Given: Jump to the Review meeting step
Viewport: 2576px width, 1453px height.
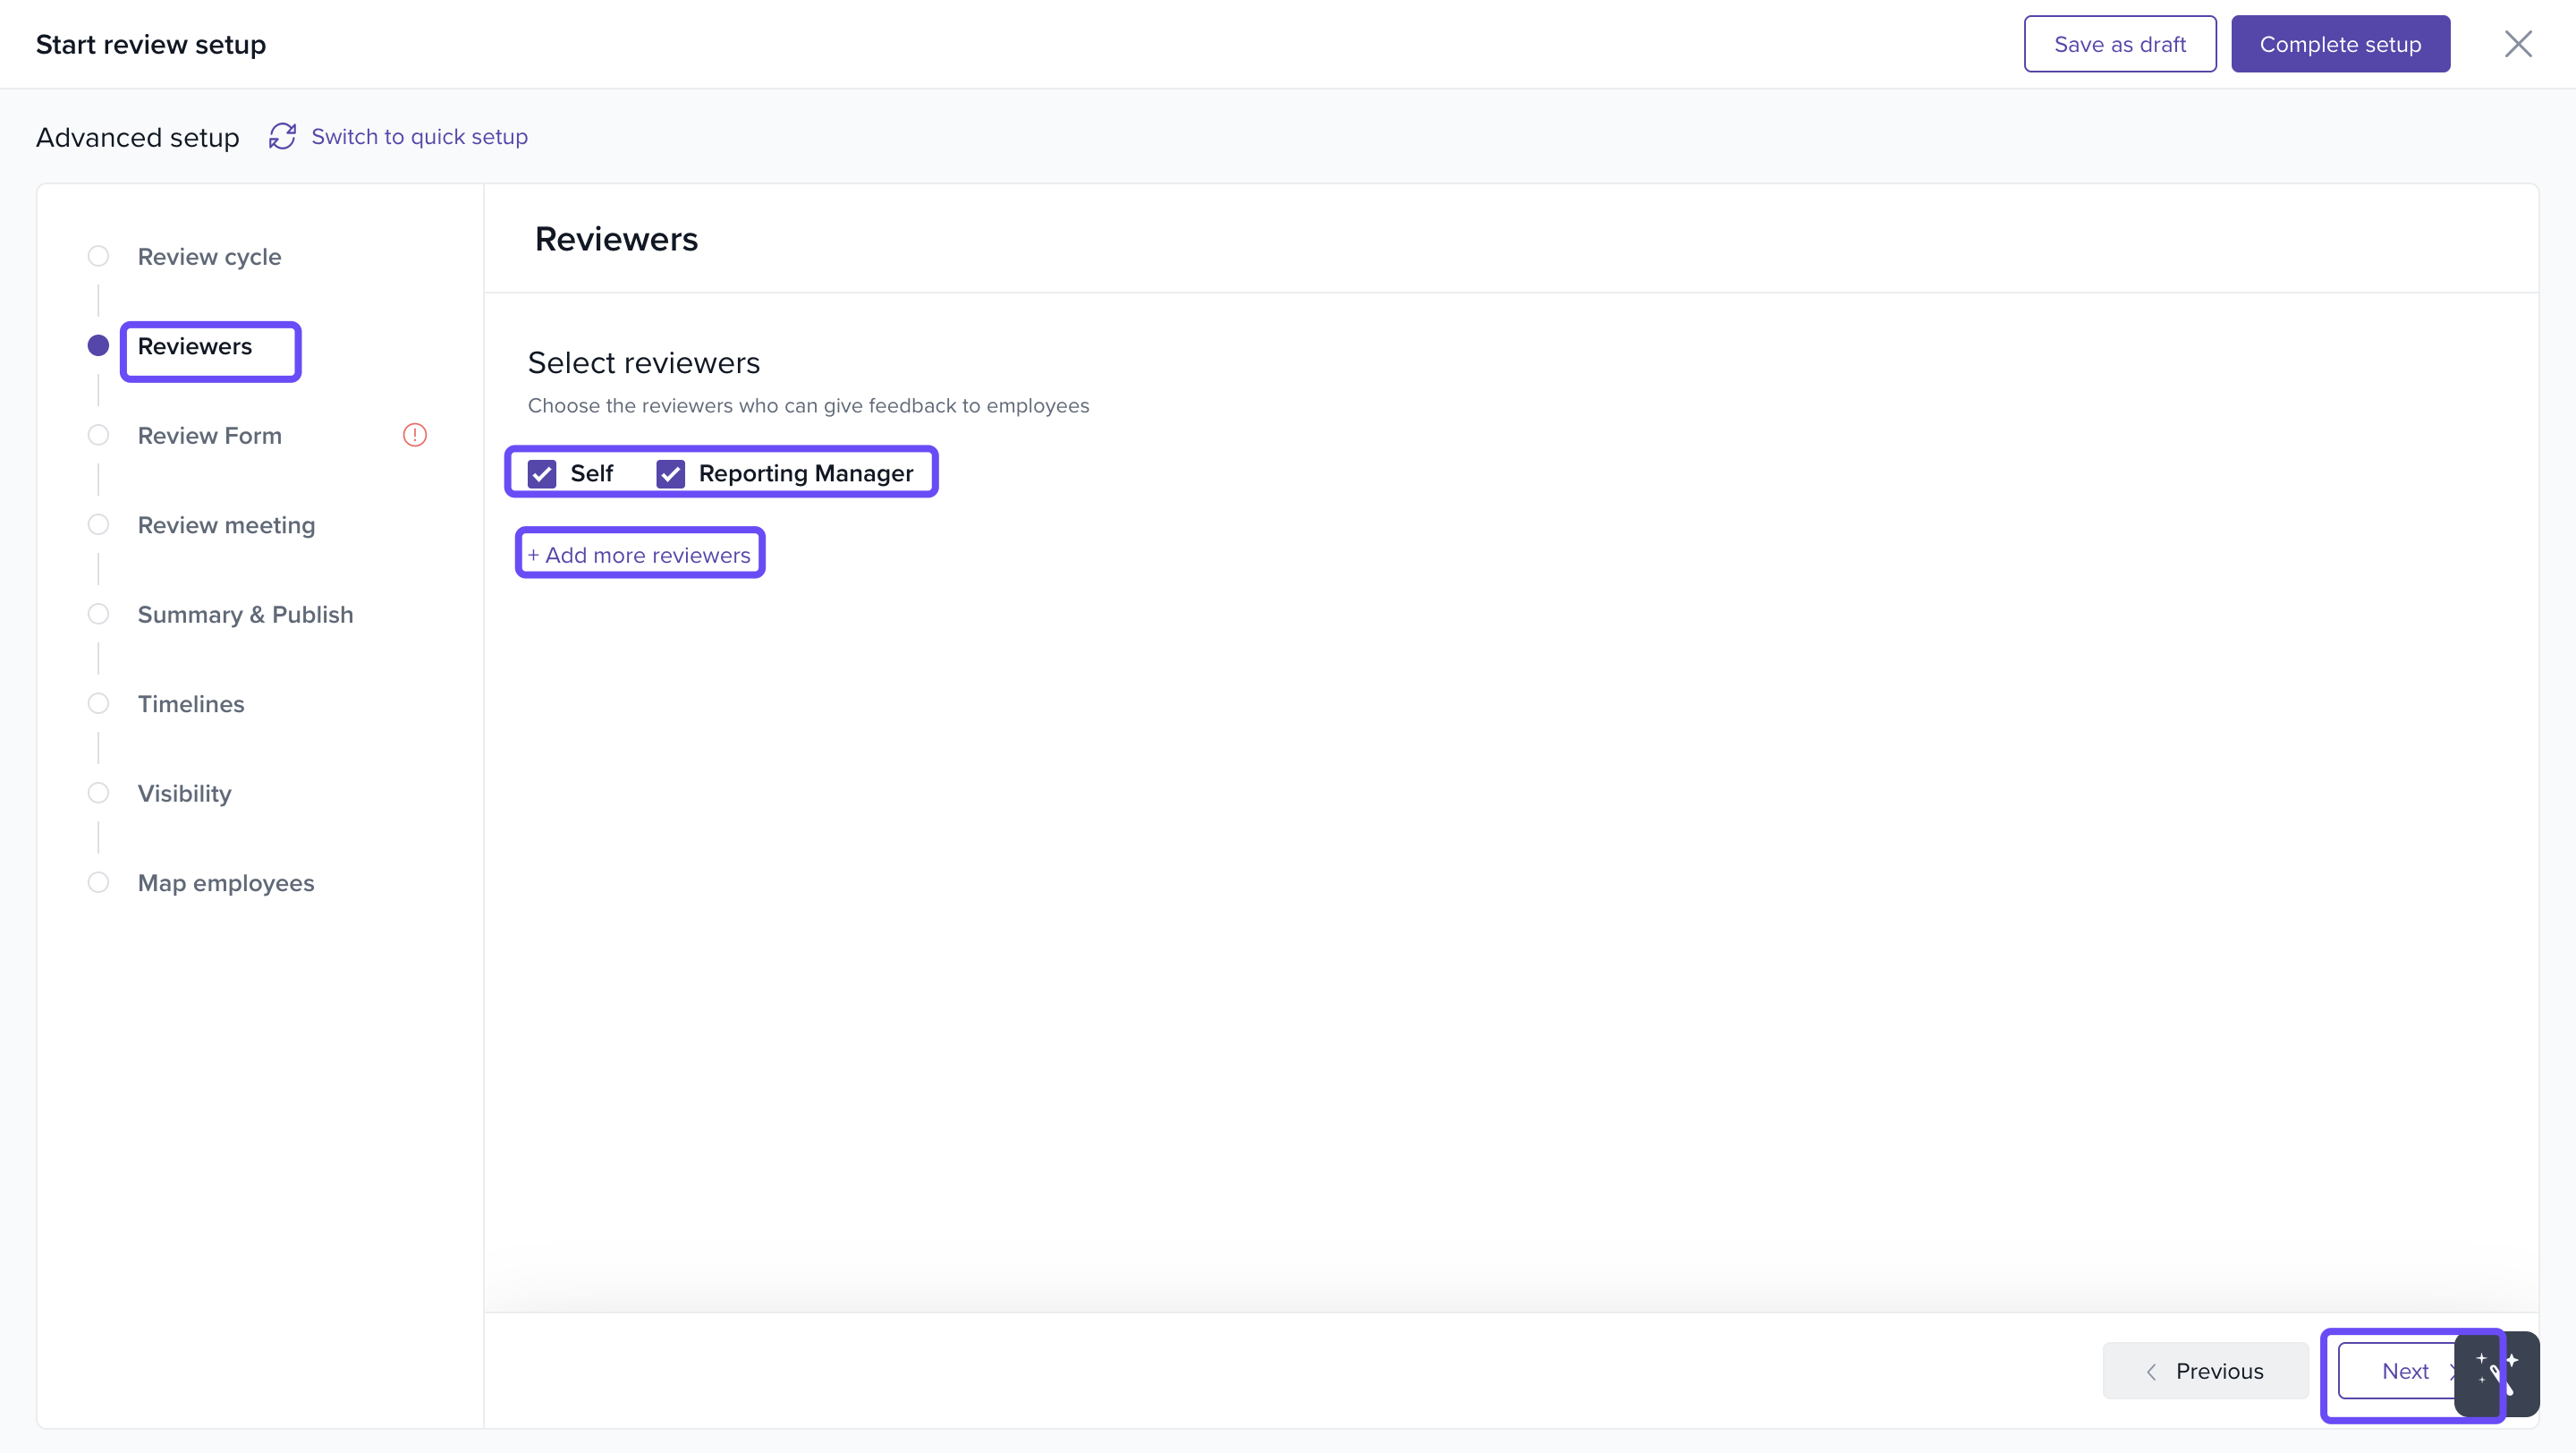Looking at the screenshot, I should (226, 525).
